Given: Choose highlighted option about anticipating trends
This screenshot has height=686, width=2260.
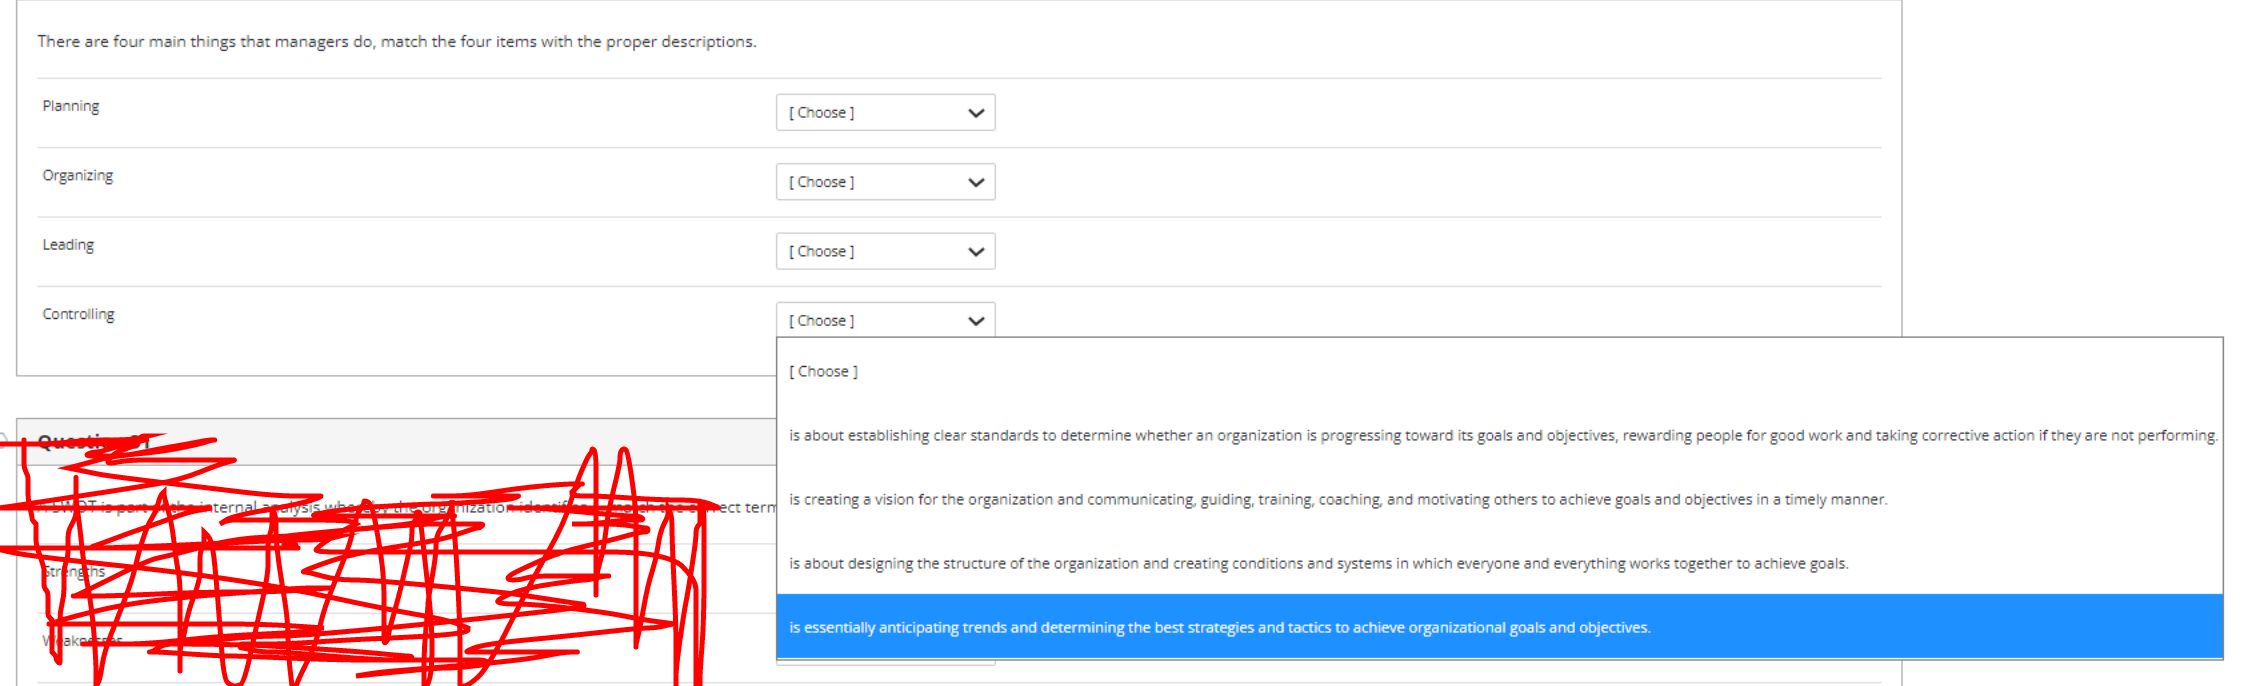Looking at the screenshot, I should coord(1499,627).
